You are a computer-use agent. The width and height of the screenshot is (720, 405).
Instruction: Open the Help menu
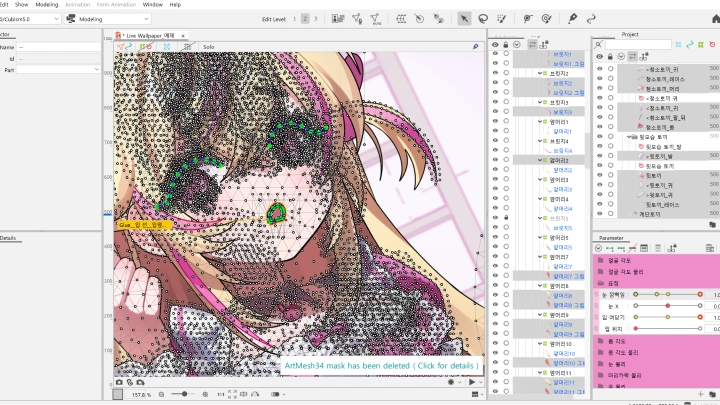point(175,5)
